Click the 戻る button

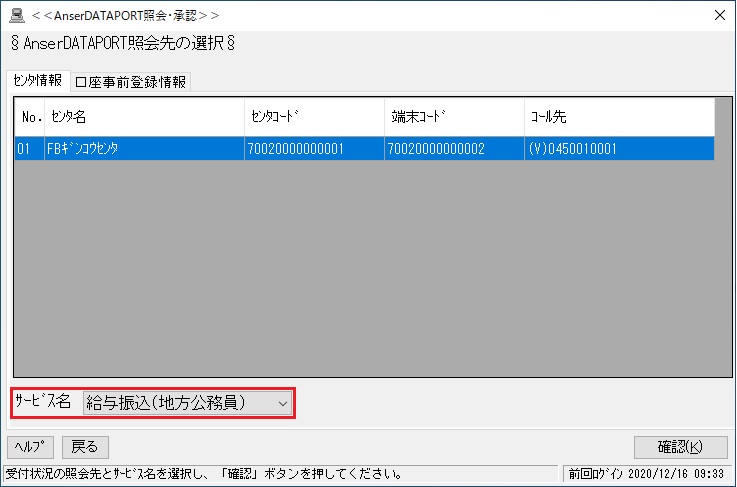[85, 447]
